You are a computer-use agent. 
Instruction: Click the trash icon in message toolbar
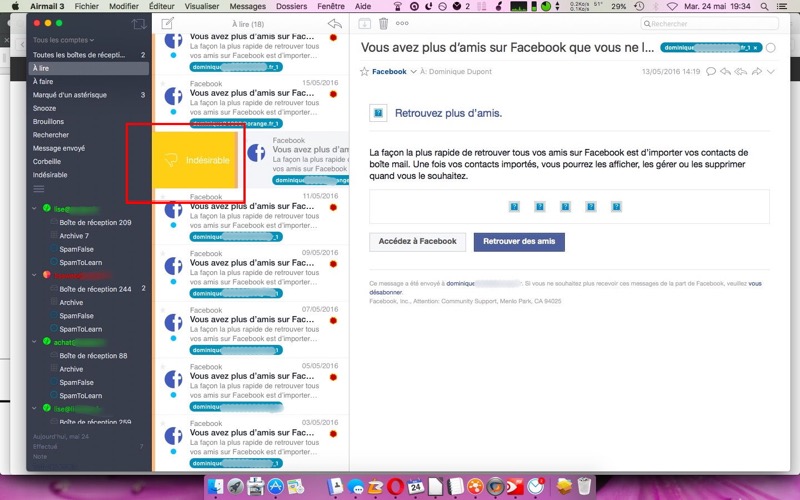click(x=385, y=22)
